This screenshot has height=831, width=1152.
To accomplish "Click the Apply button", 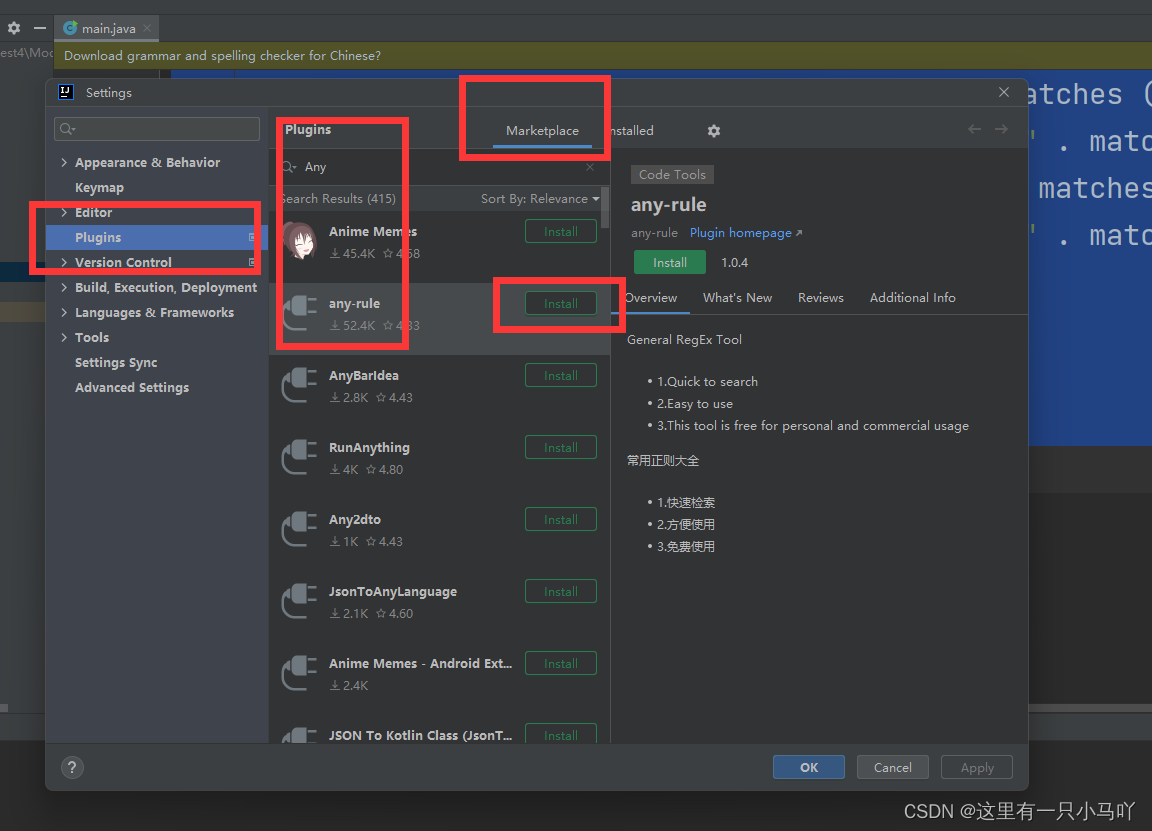I will point(976,767).
